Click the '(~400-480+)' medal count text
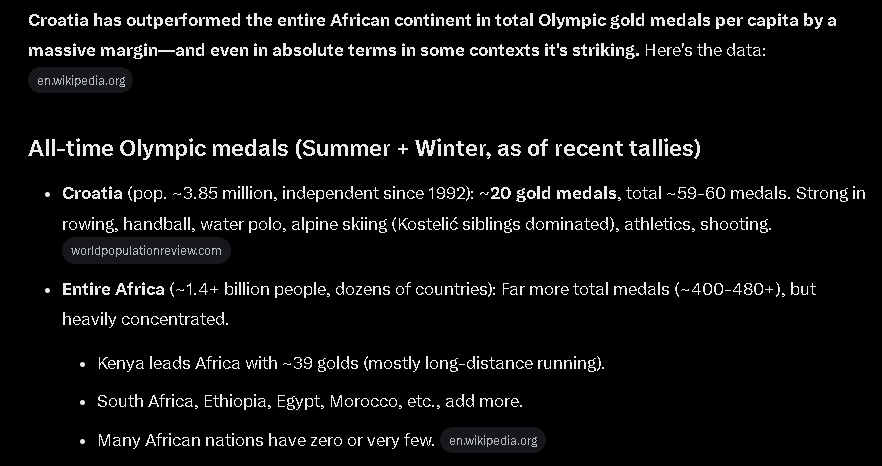This screenshot has height=466, width=882. [x=730, y=289]
